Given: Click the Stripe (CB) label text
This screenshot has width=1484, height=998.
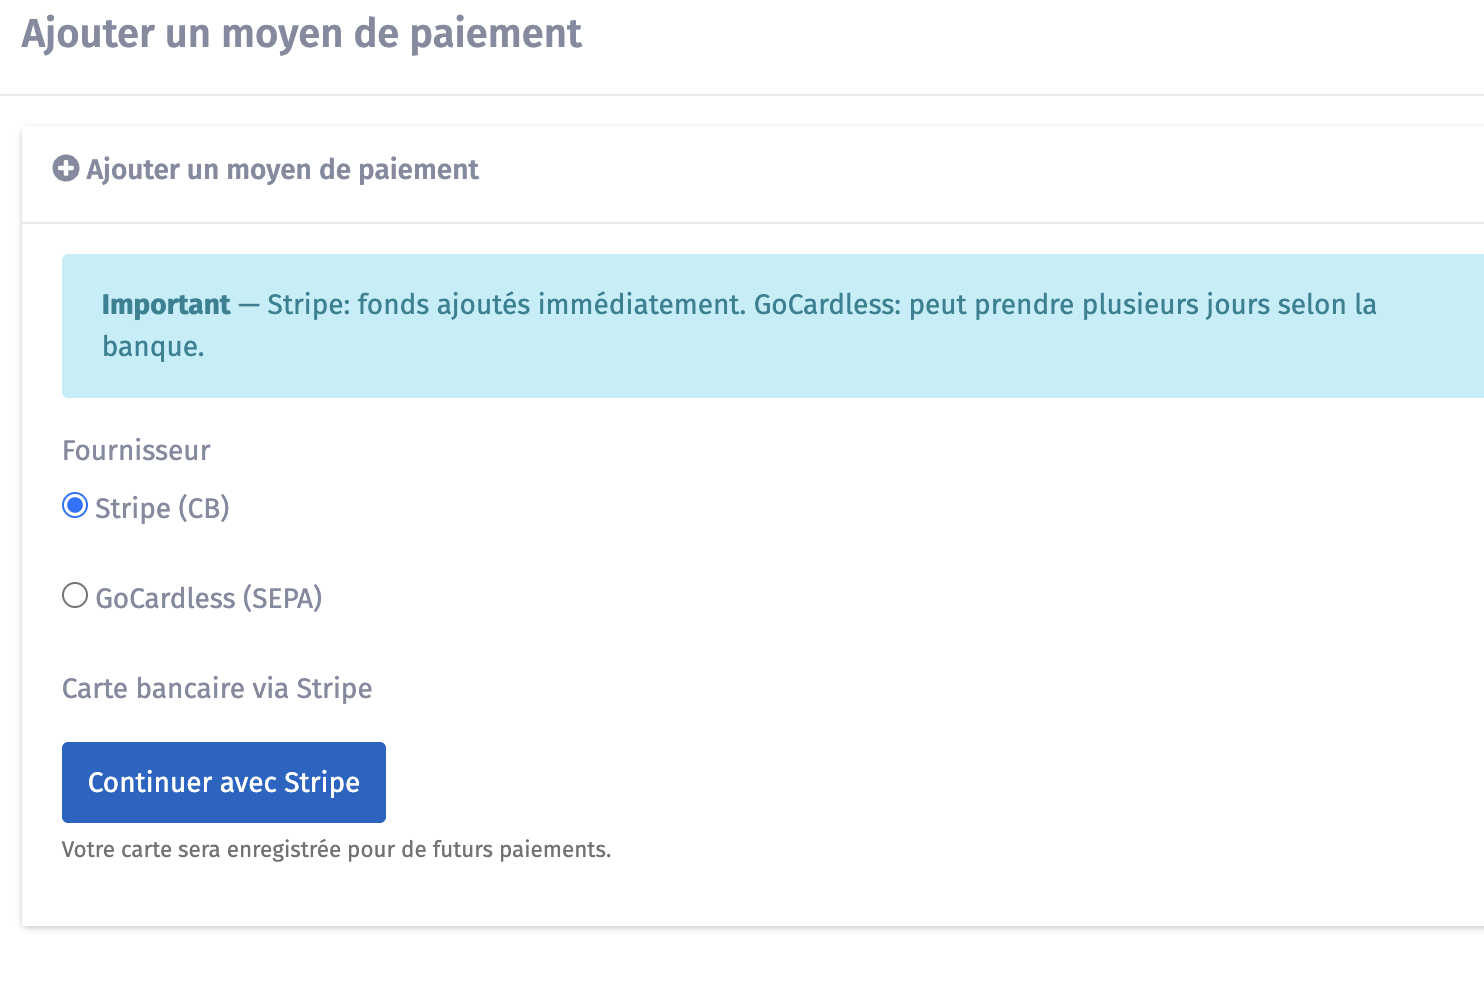Looking at the screenshot, I should point(162,508).
